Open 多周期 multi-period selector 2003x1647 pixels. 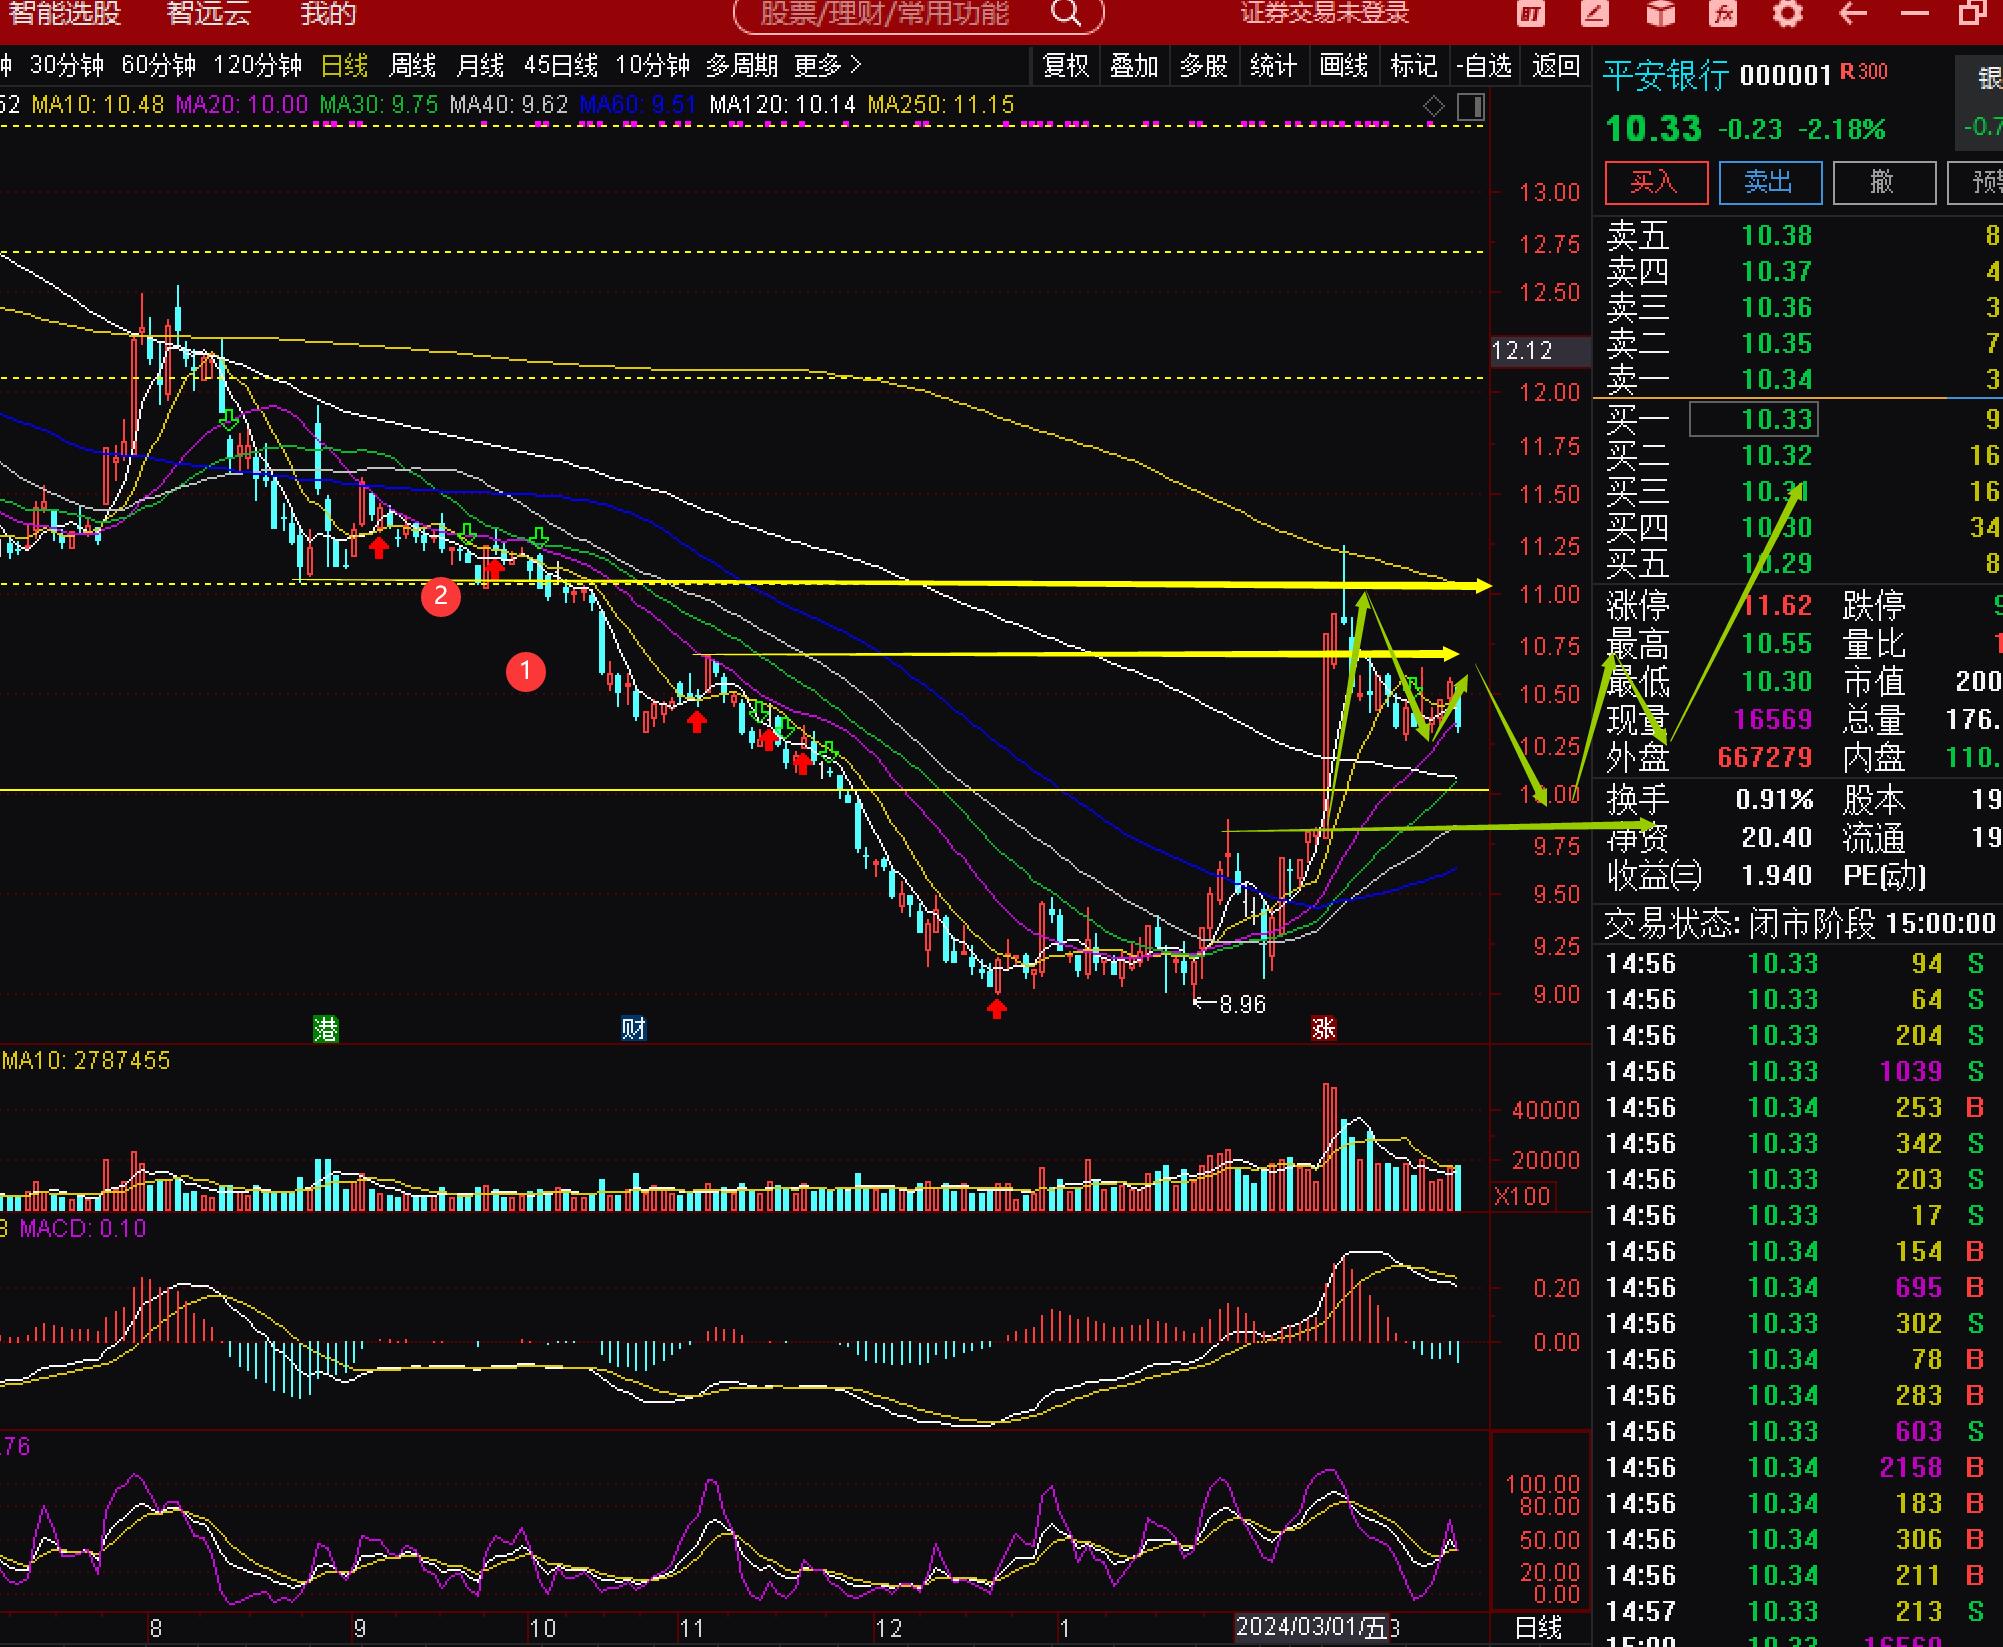point(741,66)
